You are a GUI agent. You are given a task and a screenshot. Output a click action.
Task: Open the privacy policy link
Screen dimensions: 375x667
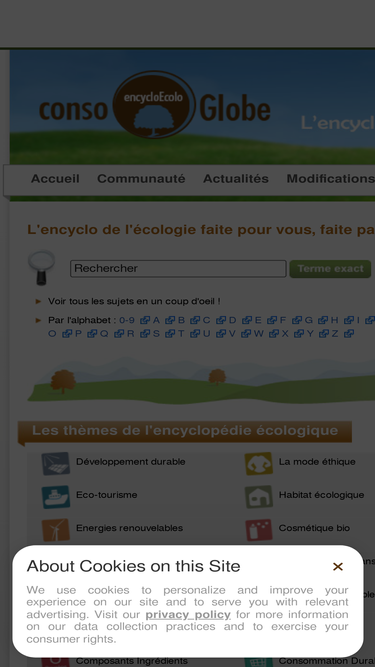188,615
